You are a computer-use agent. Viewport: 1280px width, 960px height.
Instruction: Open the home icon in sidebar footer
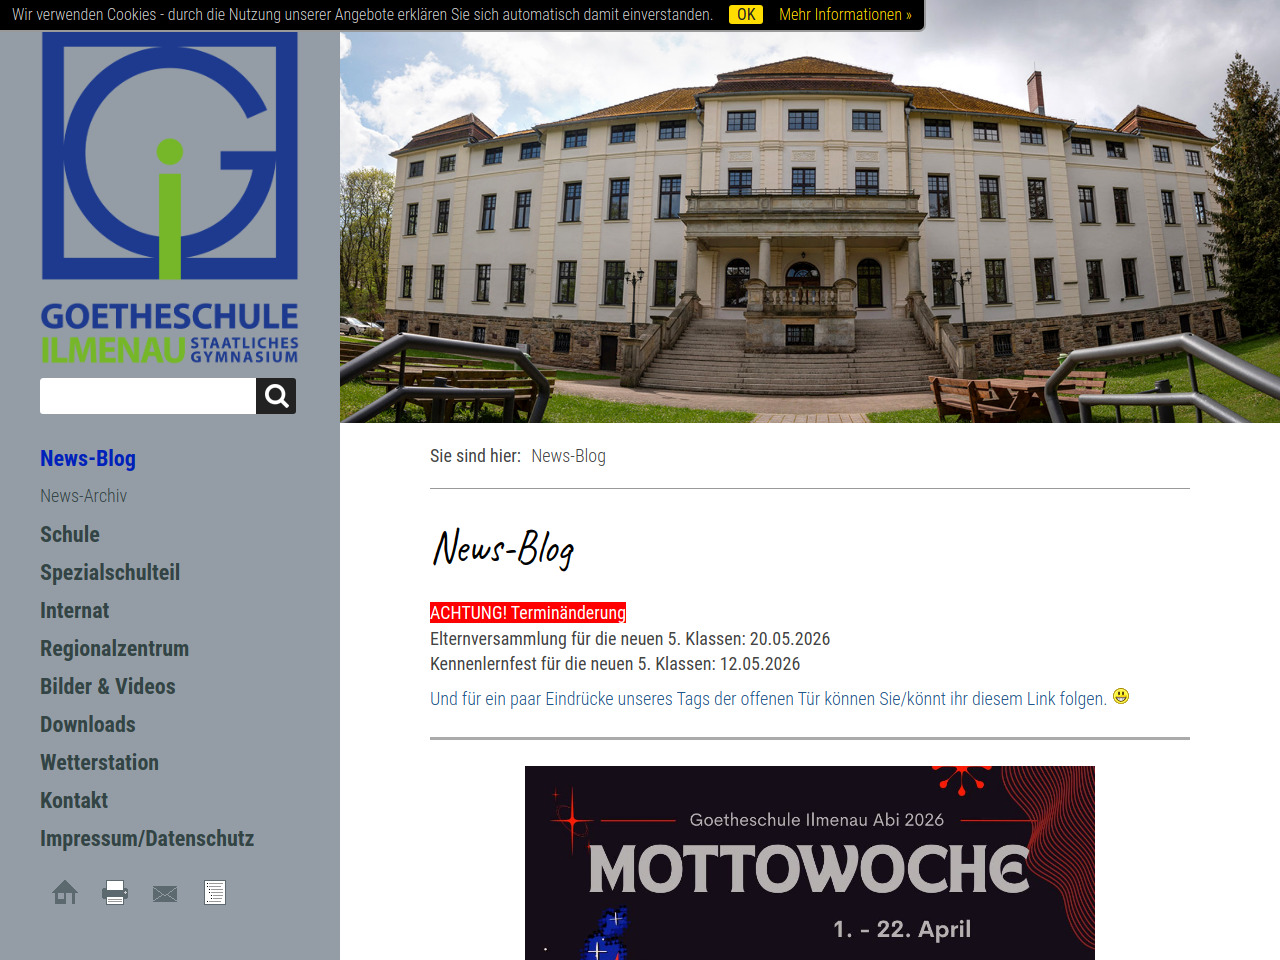pos(65,892)
